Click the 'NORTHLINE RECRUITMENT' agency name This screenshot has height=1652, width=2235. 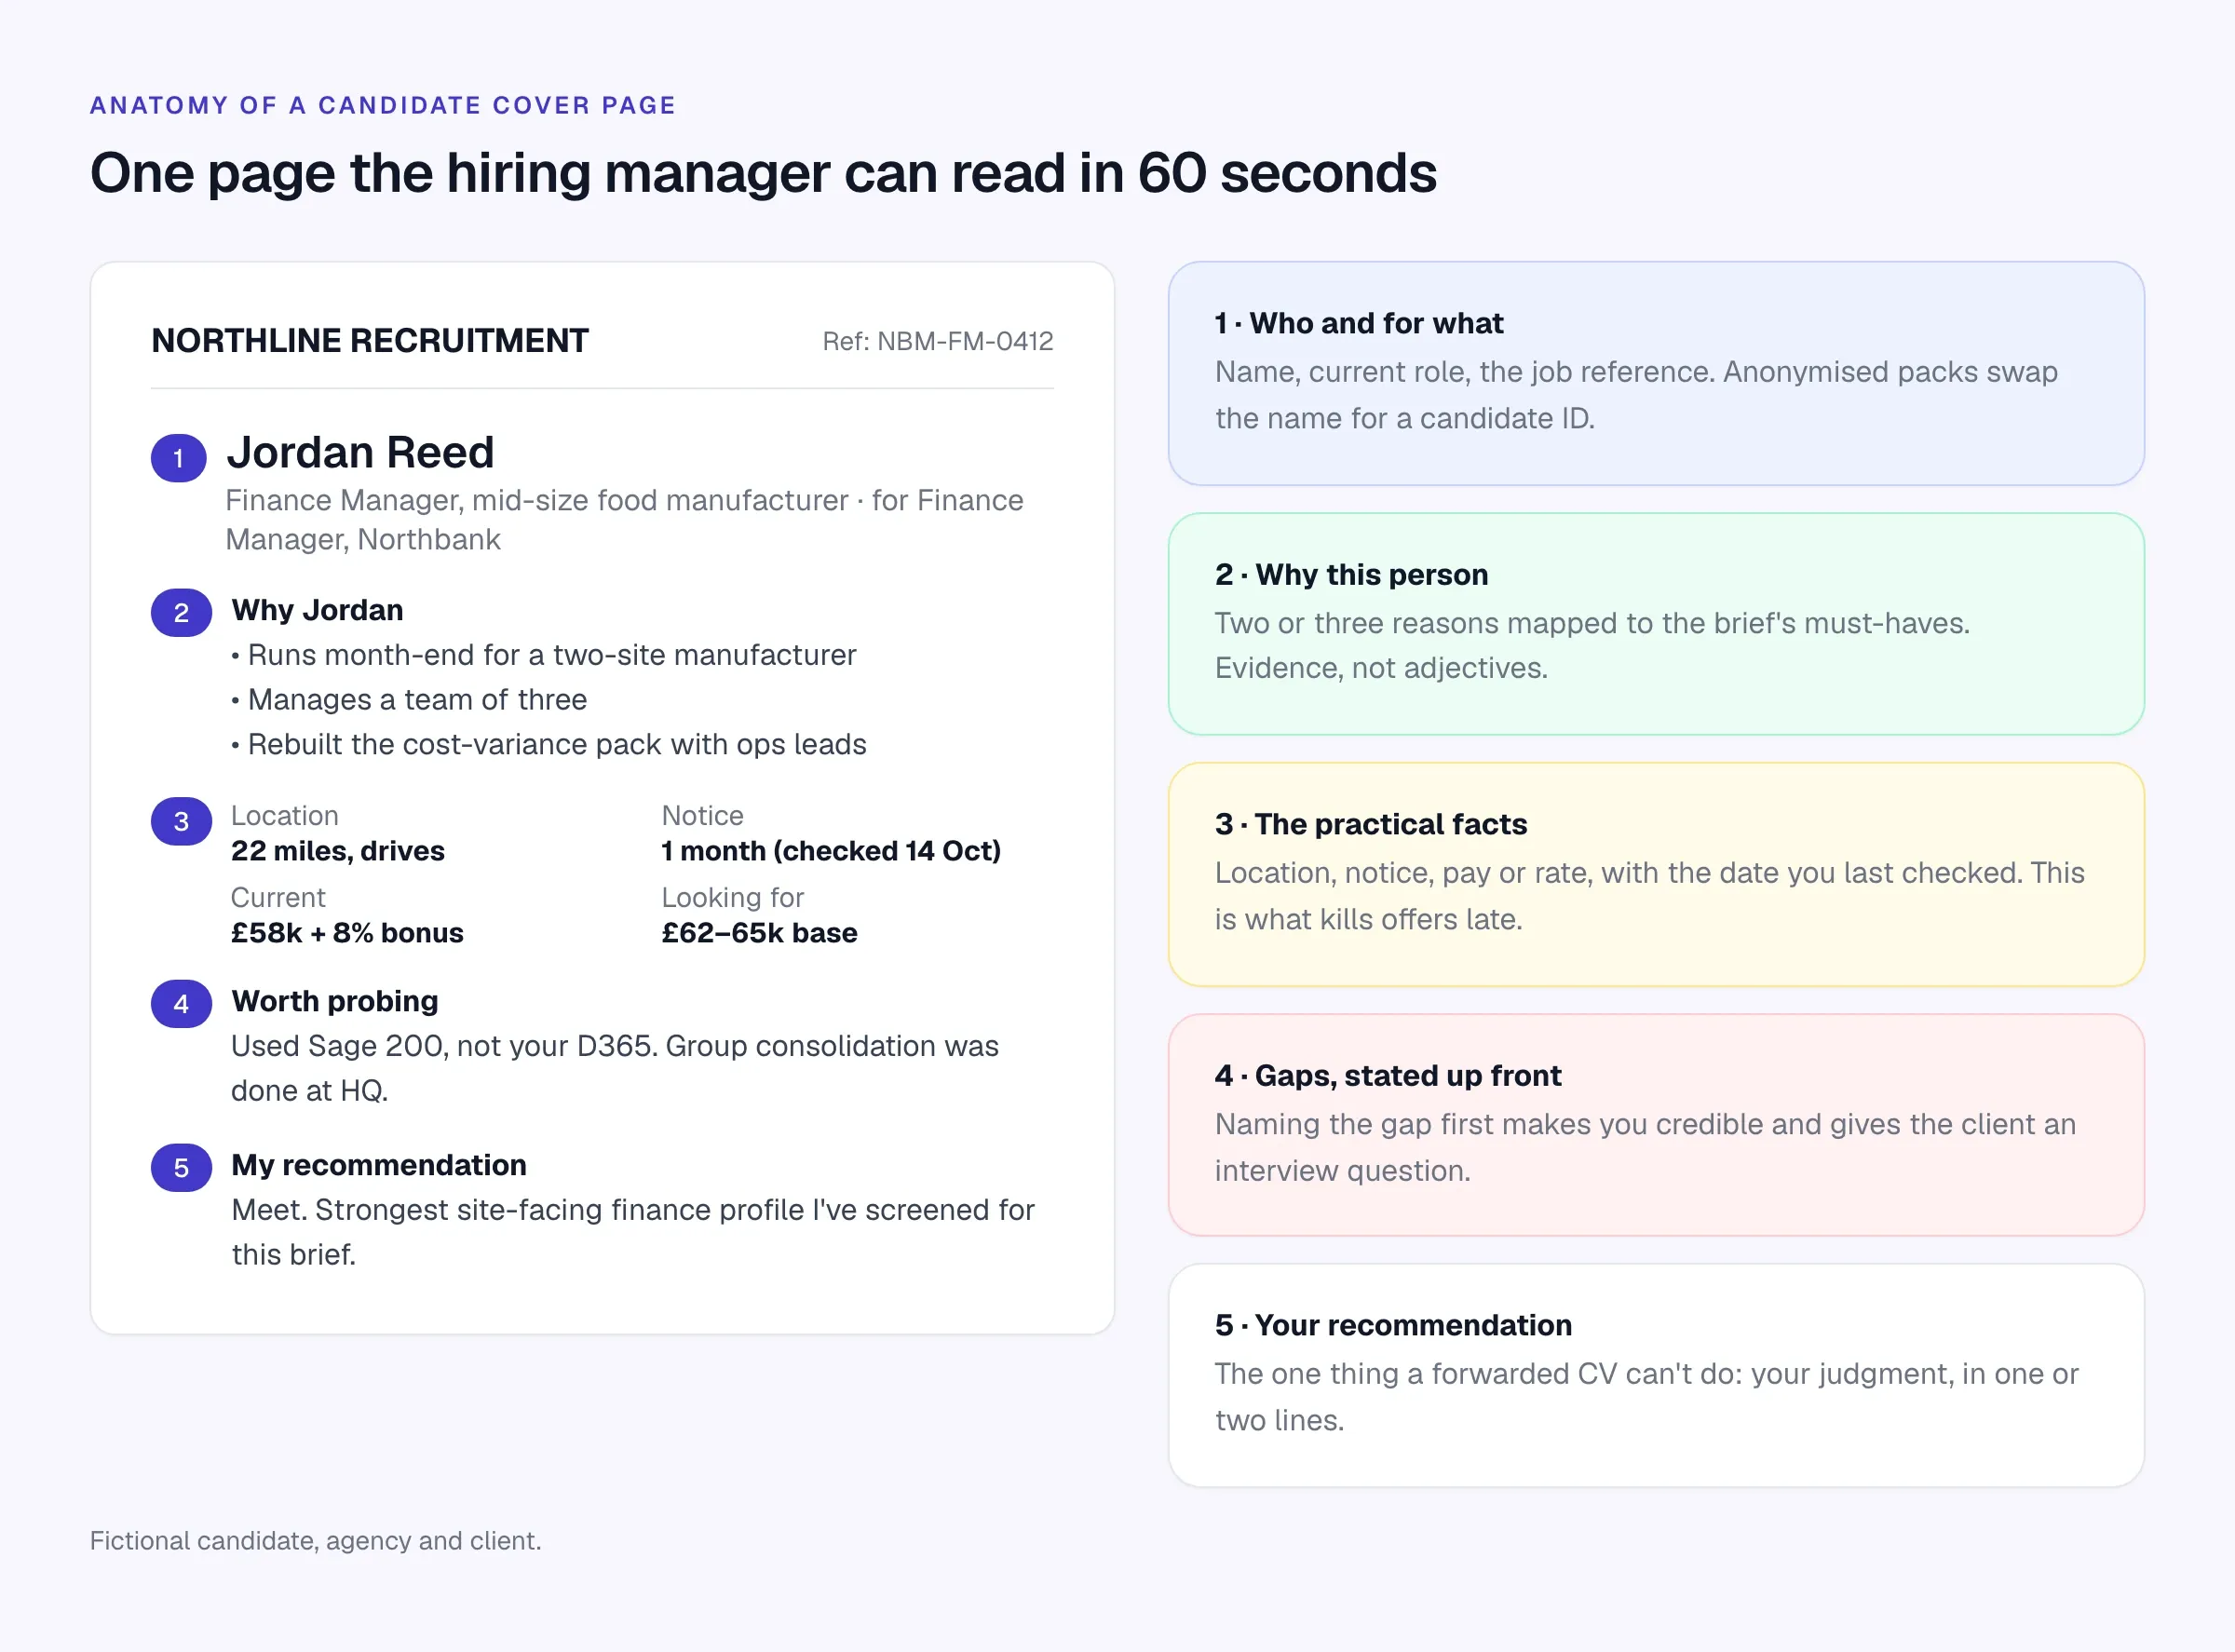(370, 341)
